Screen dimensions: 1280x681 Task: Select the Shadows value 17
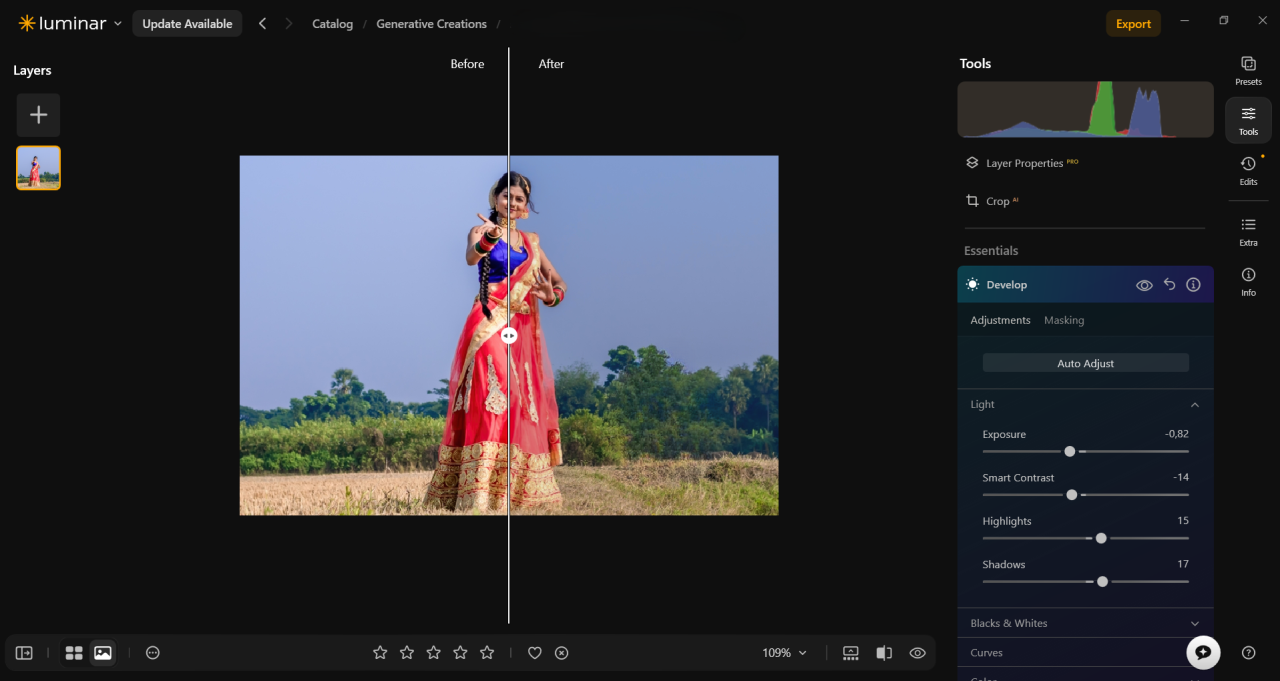(1182, 564)
